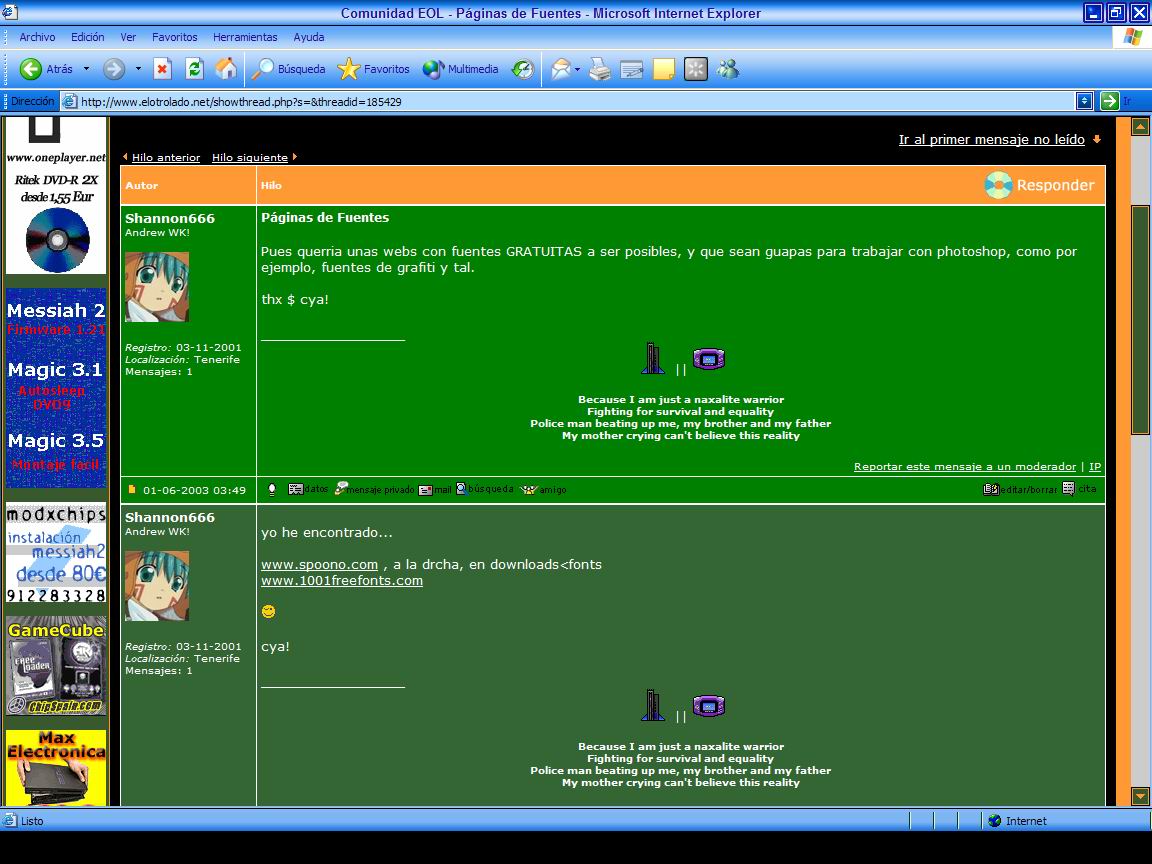Click the 'Internet' zone status bar entry
Image resolution: width=1152 pixels, height=864 pixels.
point(1018,821)
